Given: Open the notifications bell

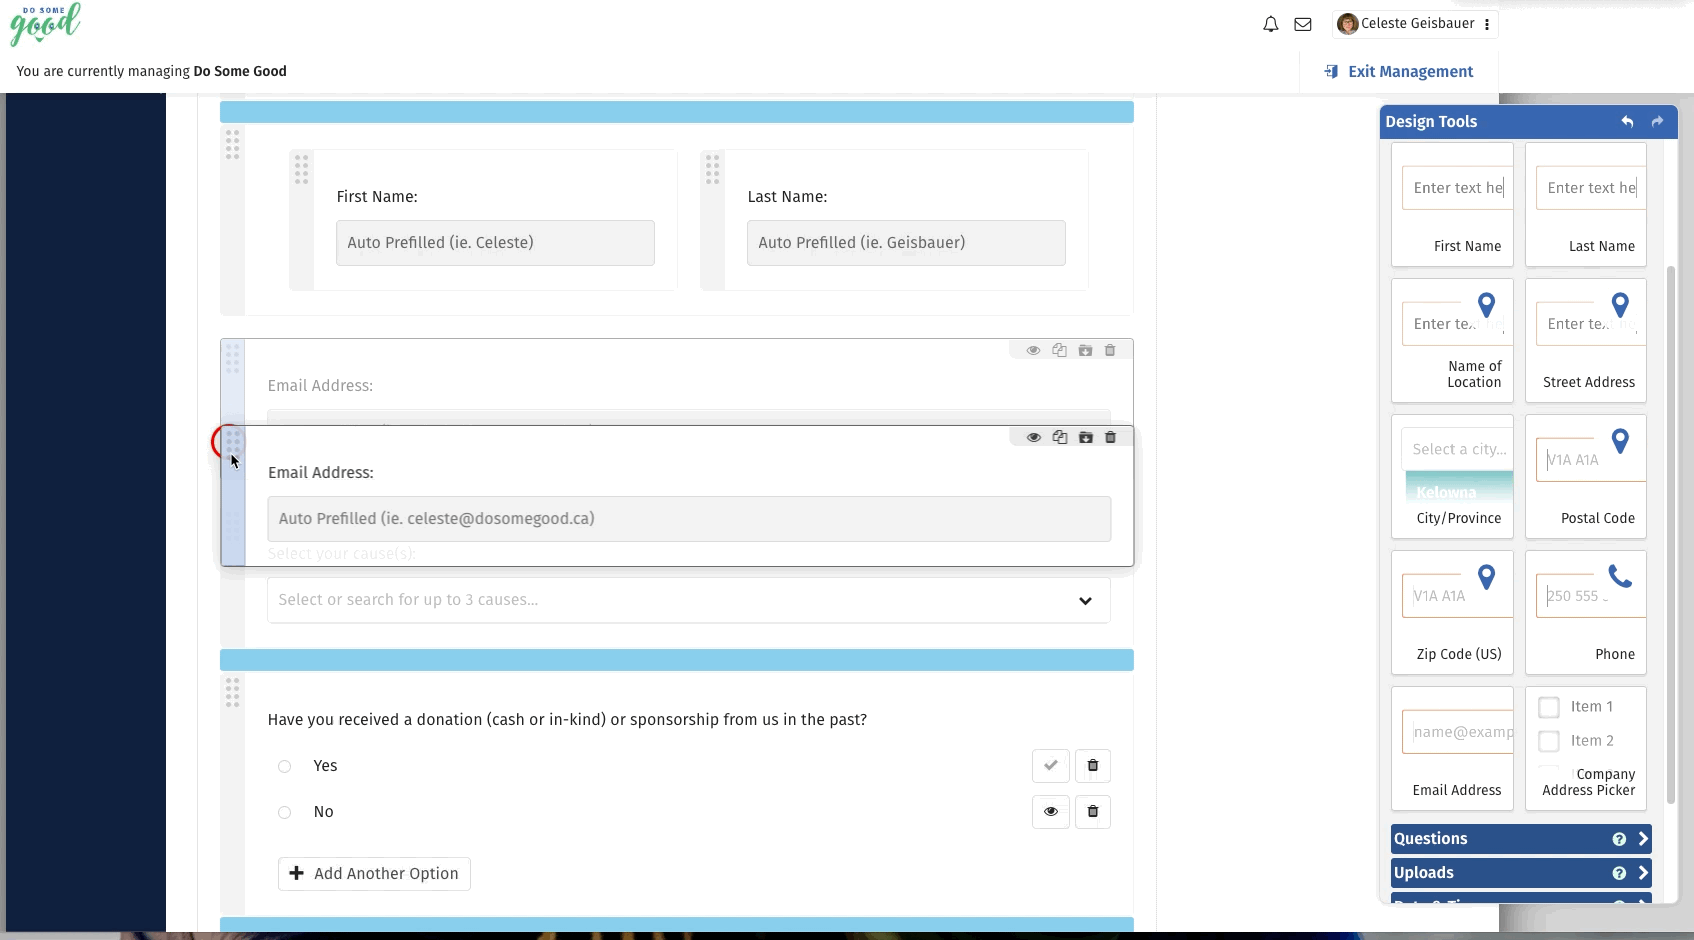Looking at the screenshot, I should click(1270, 24).
